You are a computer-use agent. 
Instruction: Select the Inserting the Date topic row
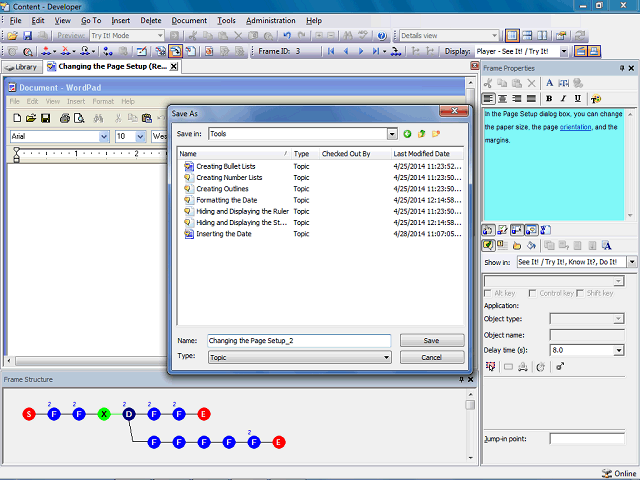click(320, 234)
